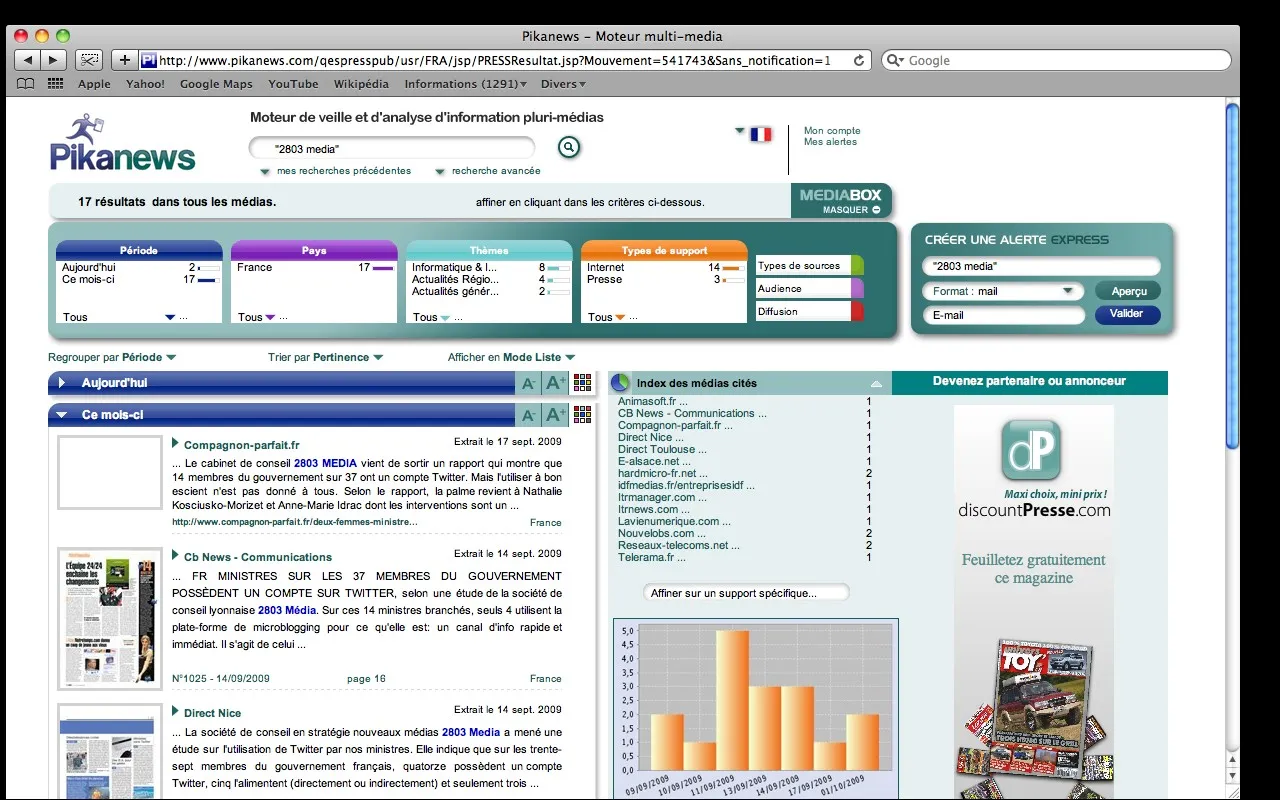The width and height of the screenshot is (1280, 800).
Task: Click the E-mail input field
Action: [1003, 315]
